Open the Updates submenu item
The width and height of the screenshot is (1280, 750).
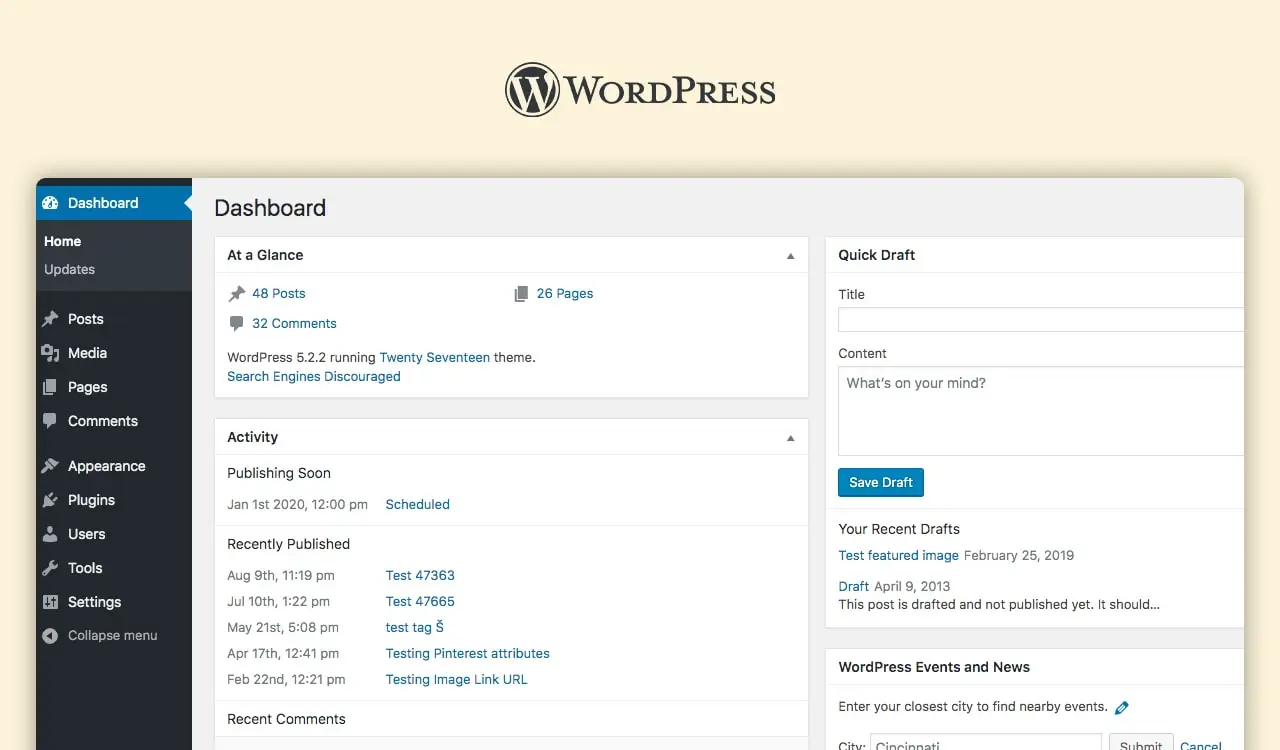tap(69, 269)
